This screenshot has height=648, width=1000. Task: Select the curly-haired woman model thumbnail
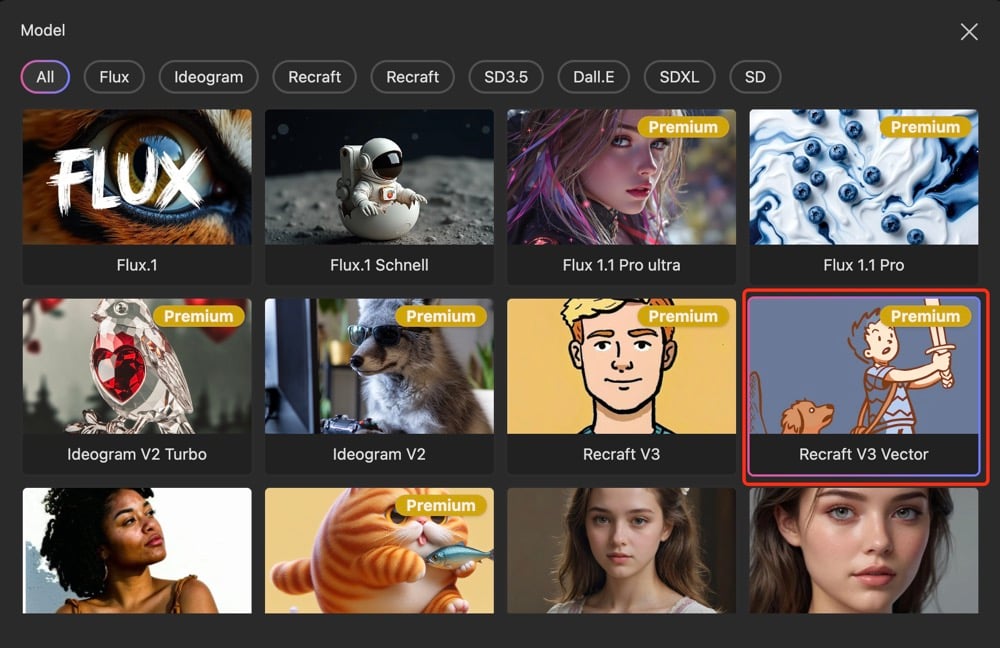(137, 551)
